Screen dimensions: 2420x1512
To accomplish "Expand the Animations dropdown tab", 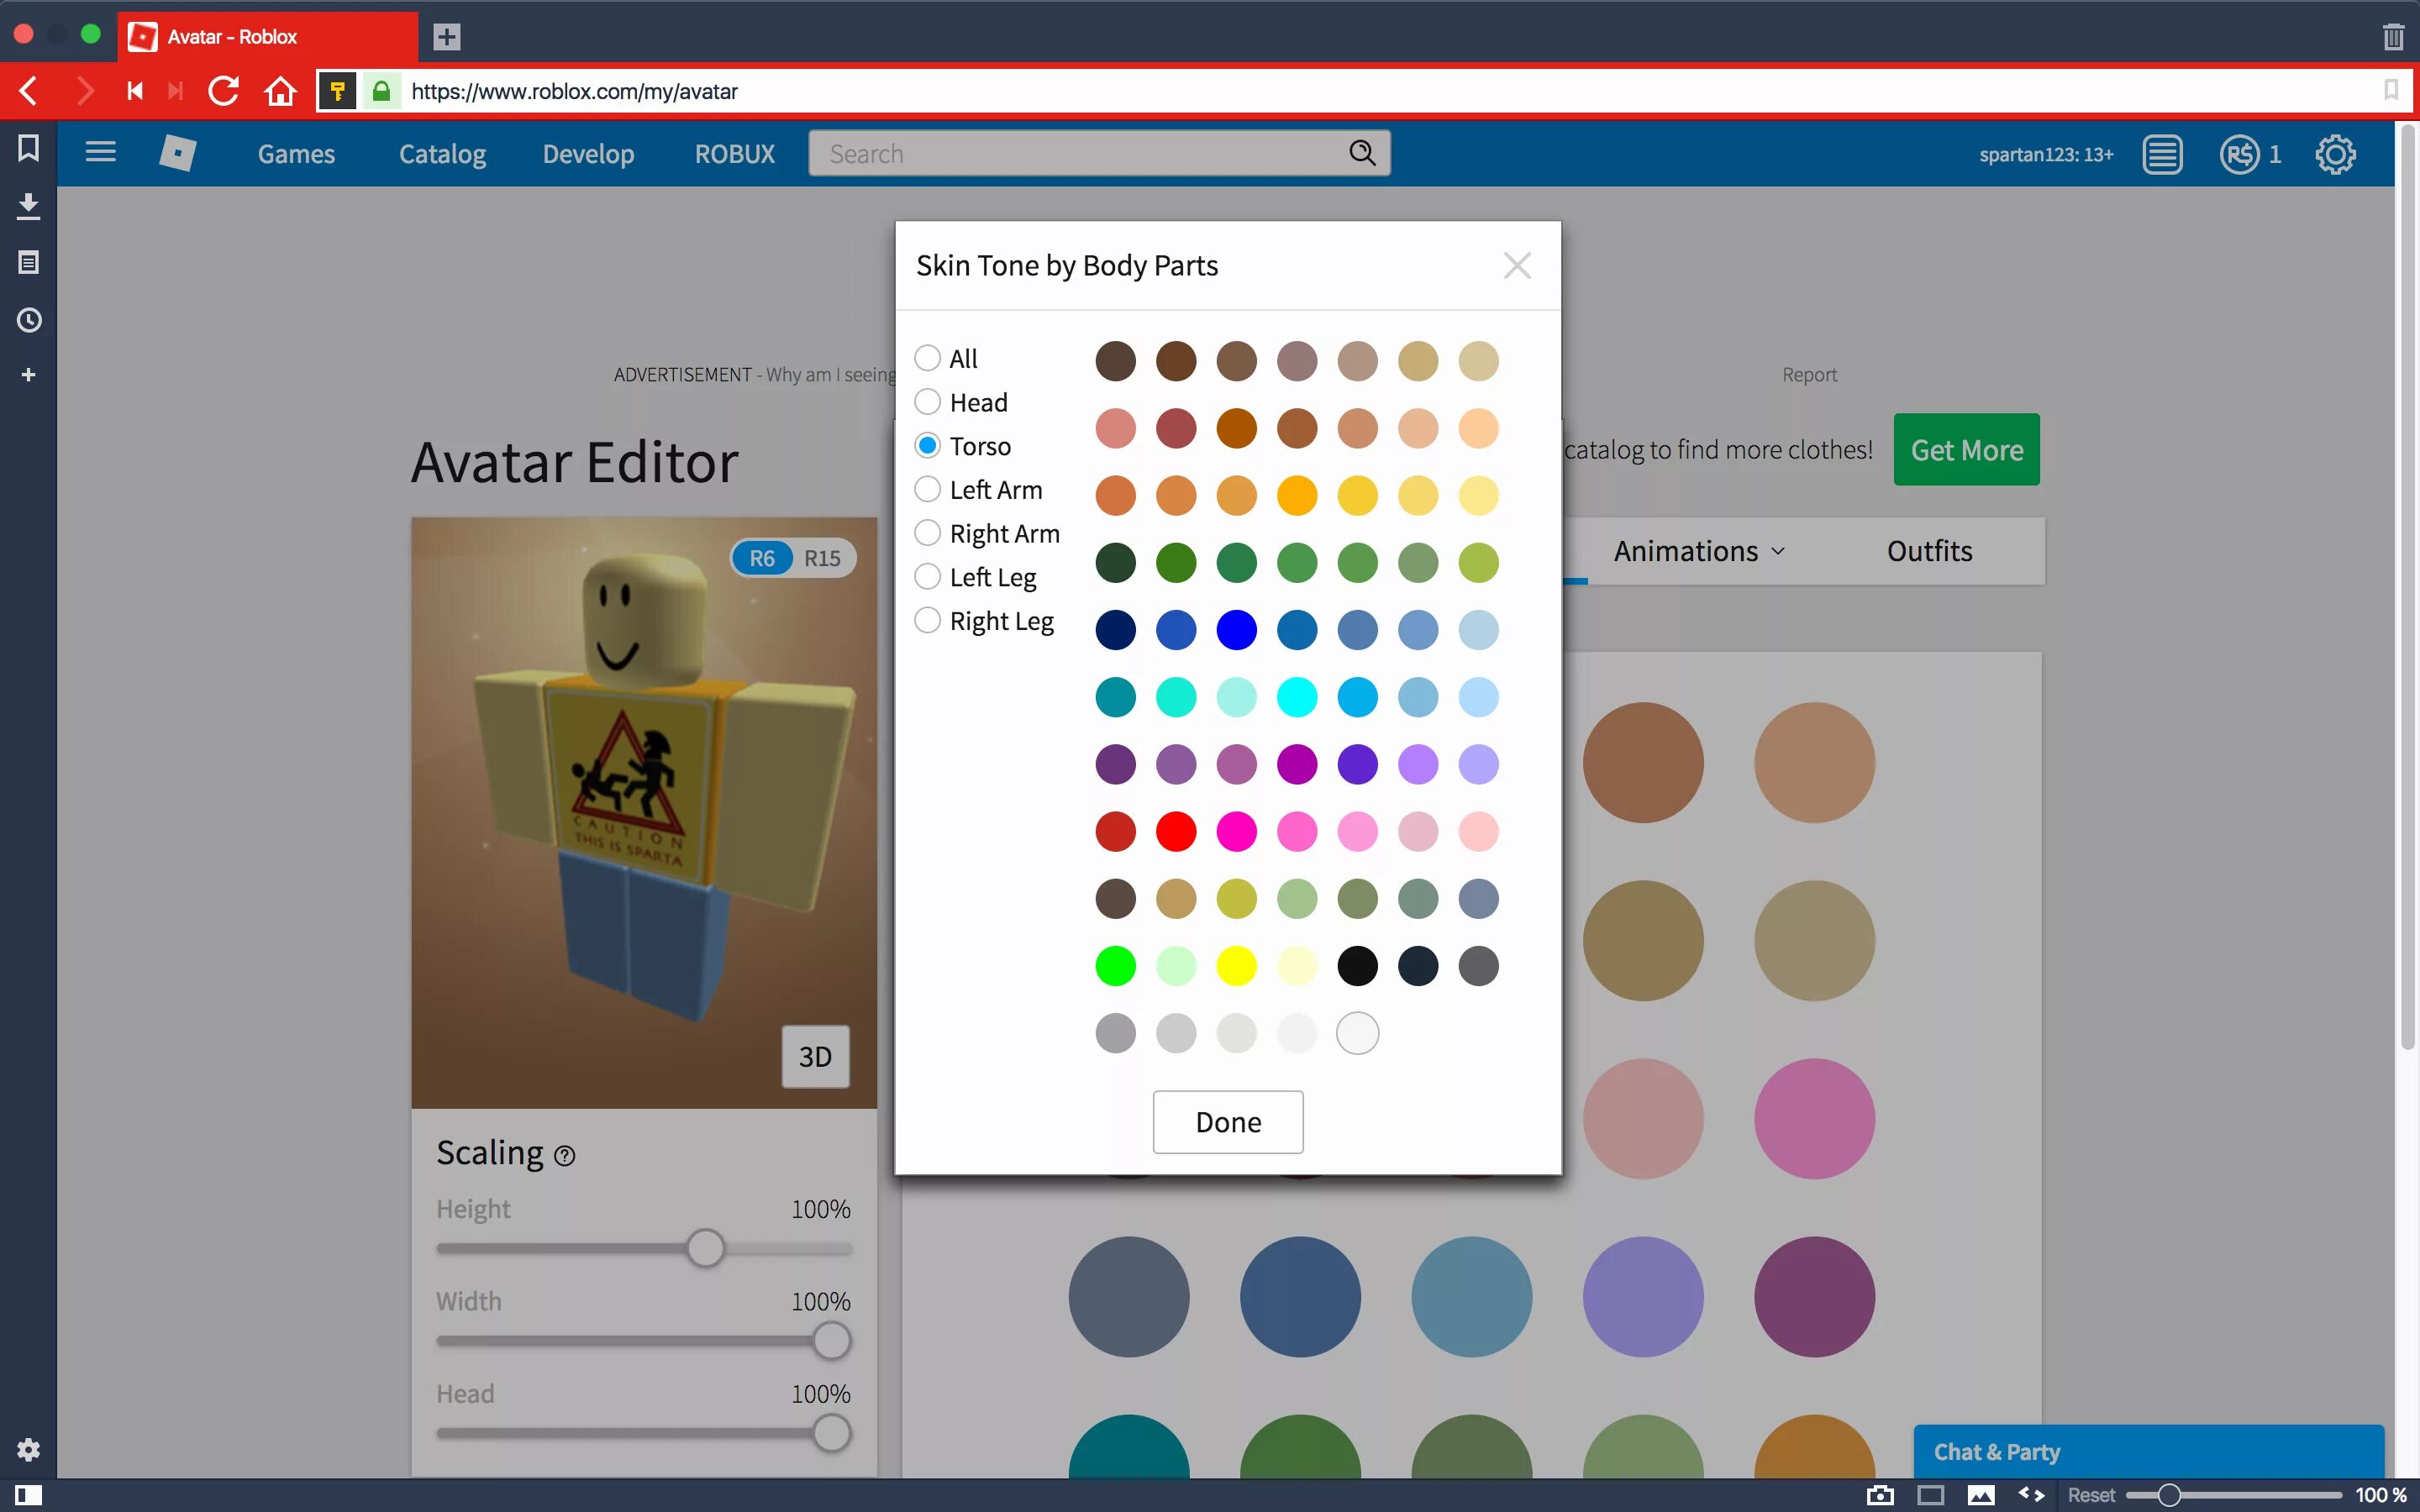I will pos(1699,551).
